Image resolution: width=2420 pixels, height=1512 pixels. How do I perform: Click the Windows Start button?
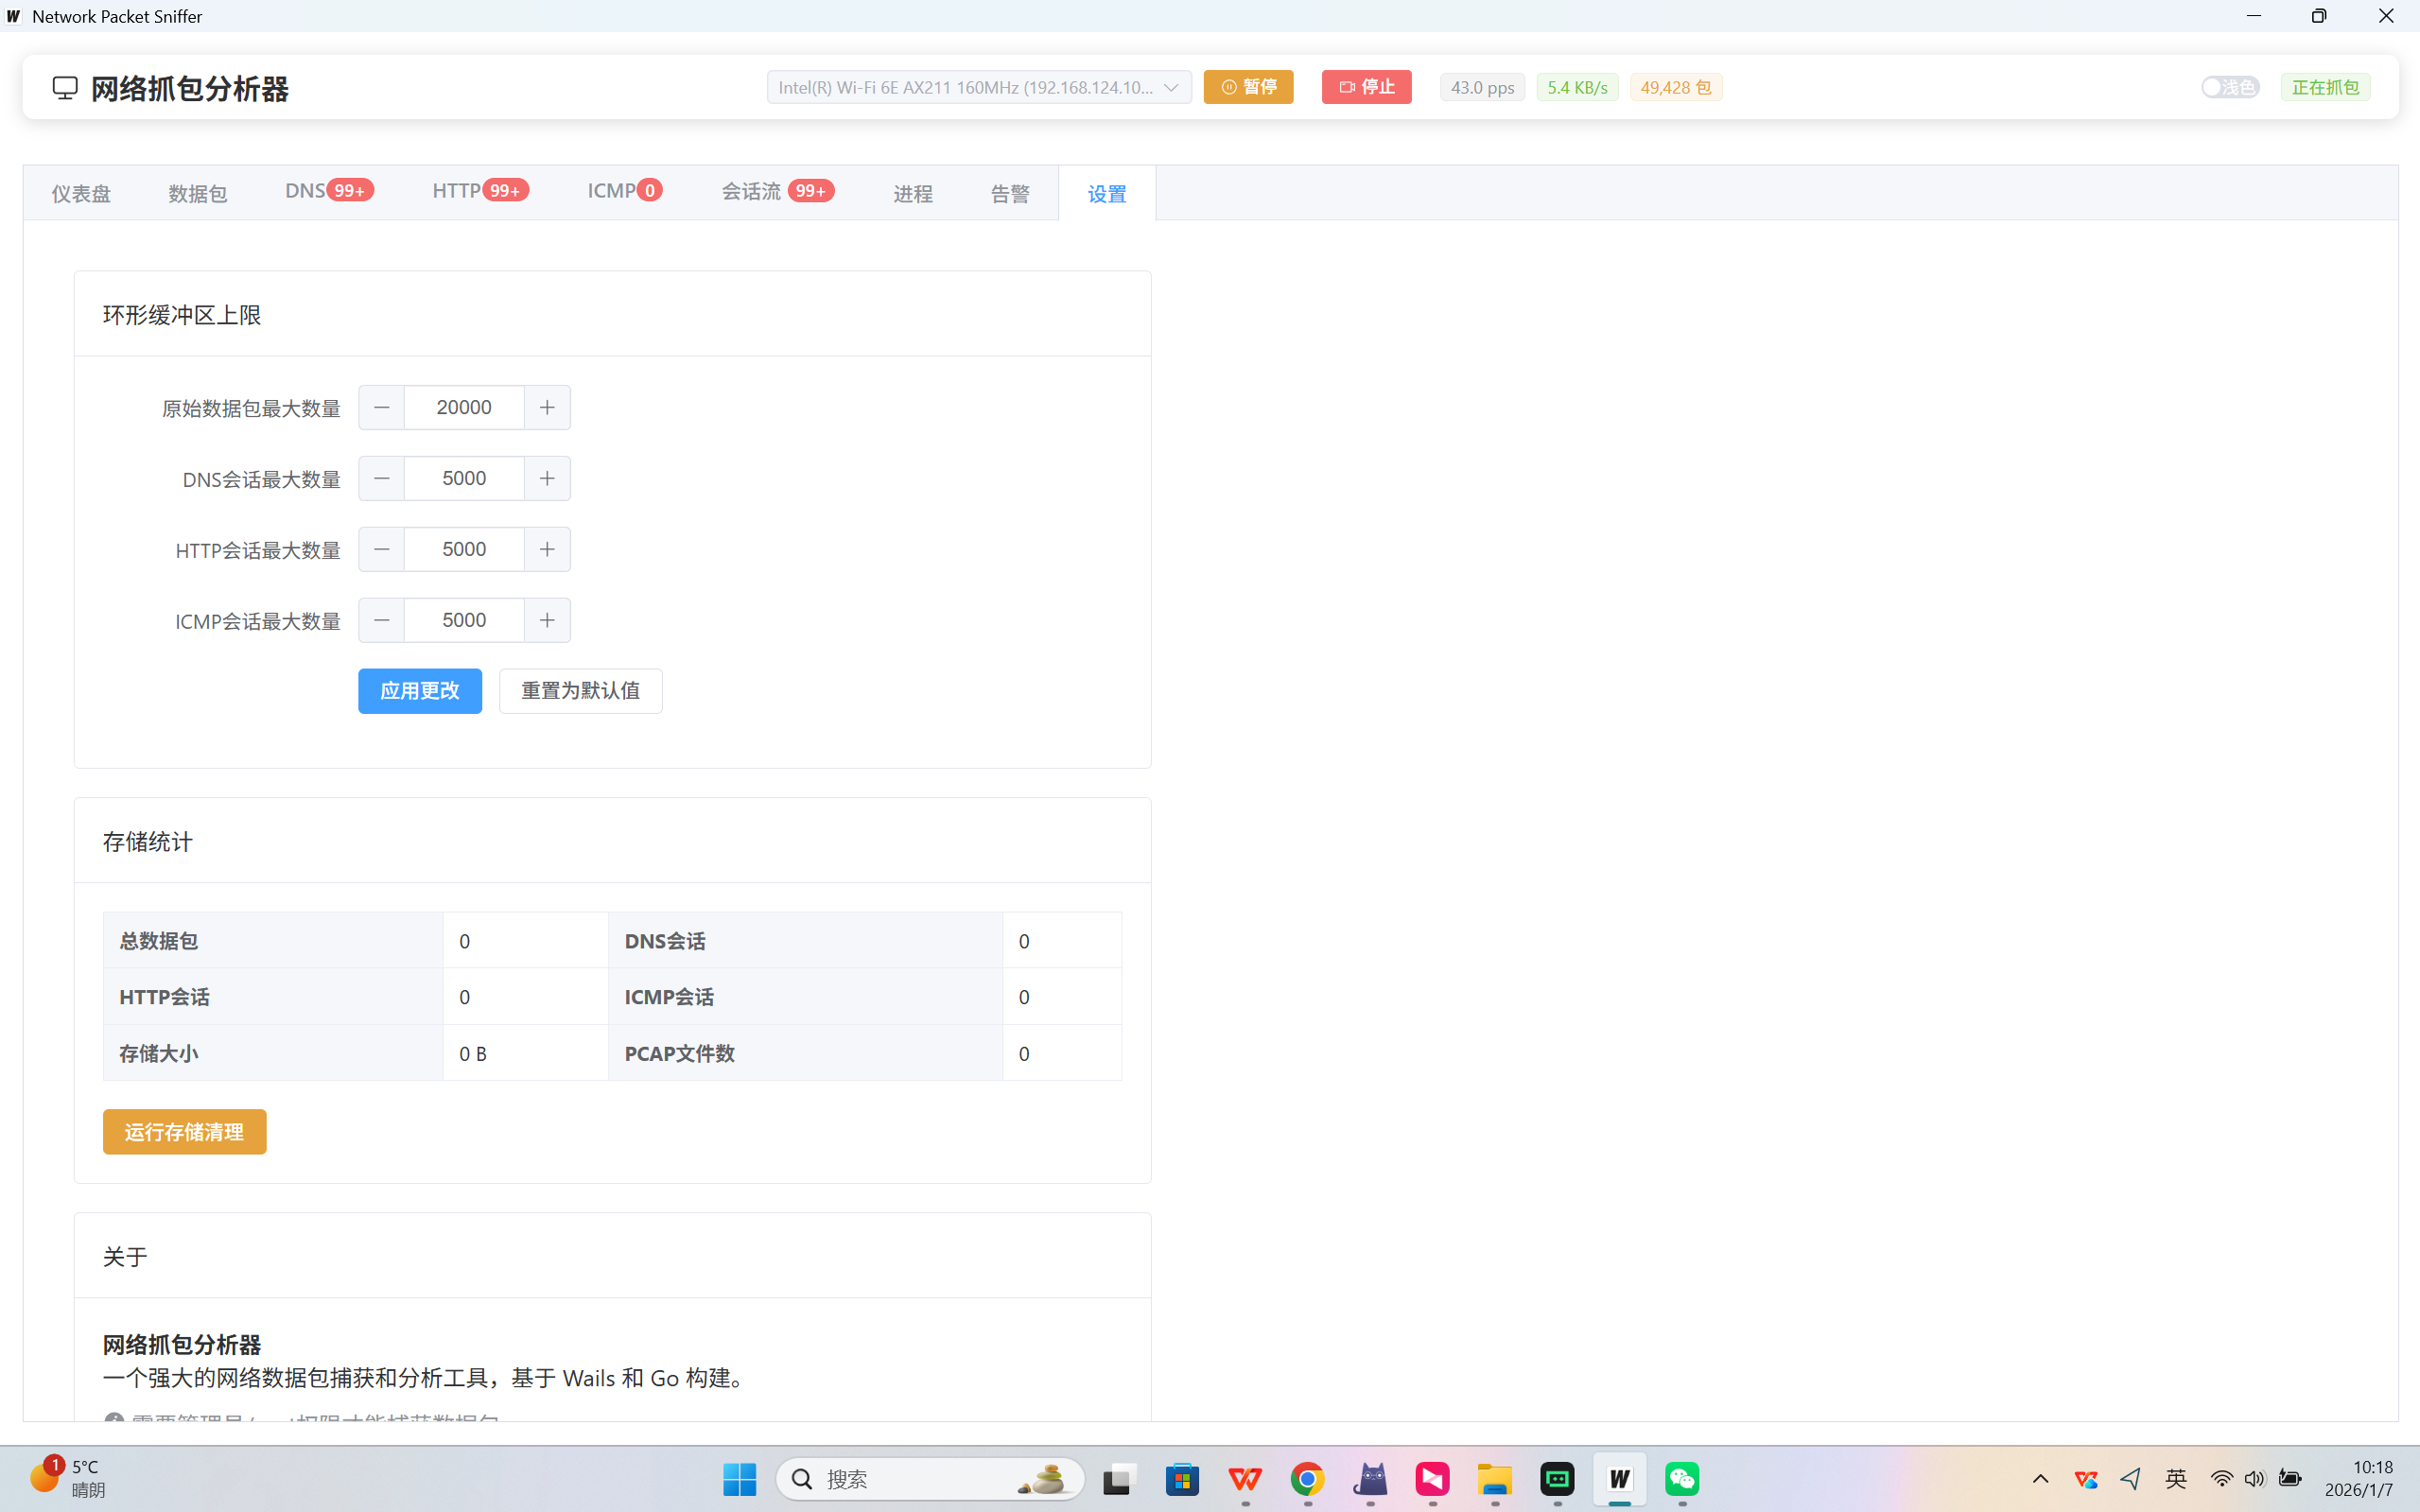coord(739,1479)
